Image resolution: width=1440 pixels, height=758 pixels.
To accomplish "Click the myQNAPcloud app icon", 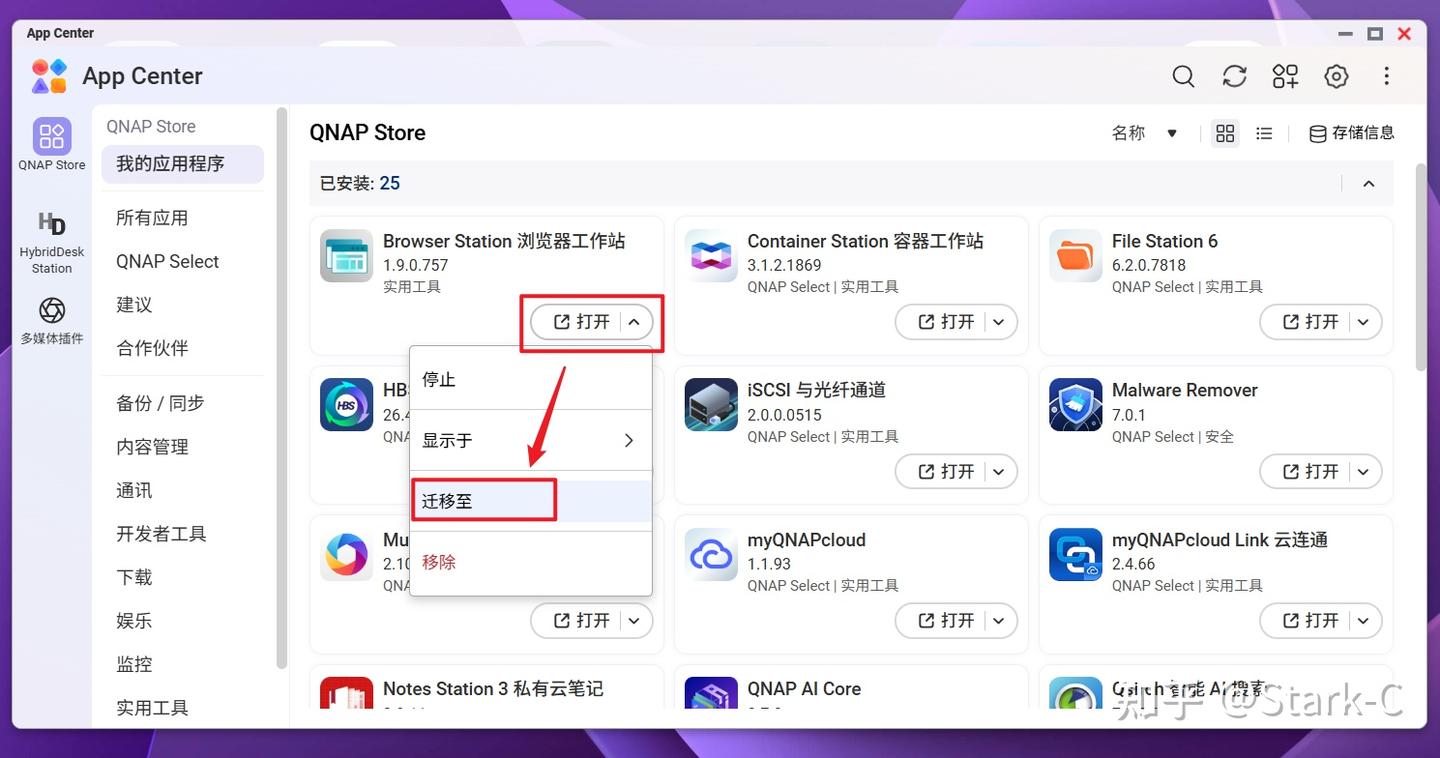I will coord(711,554).
